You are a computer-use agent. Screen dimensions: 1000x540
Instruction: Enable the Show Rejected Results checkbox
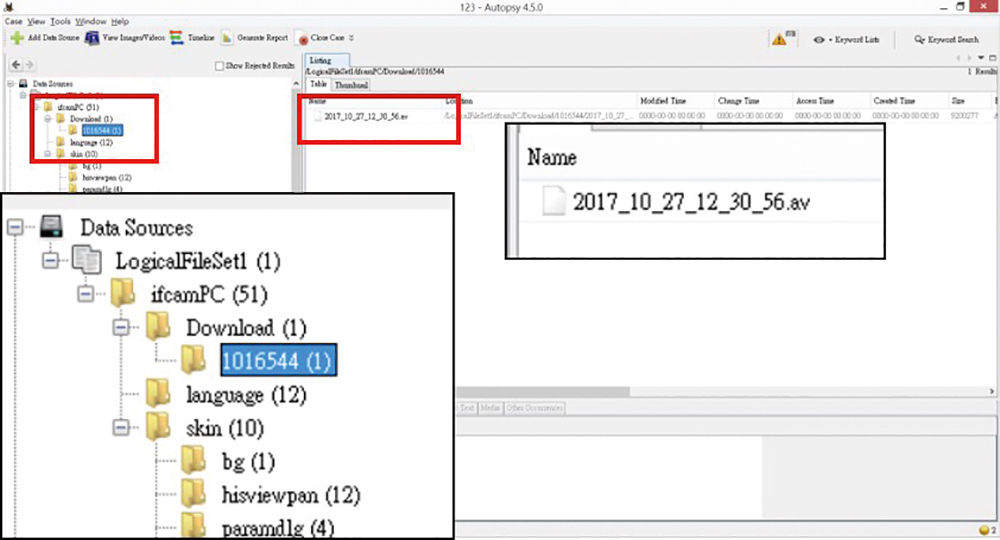[219, 66]
